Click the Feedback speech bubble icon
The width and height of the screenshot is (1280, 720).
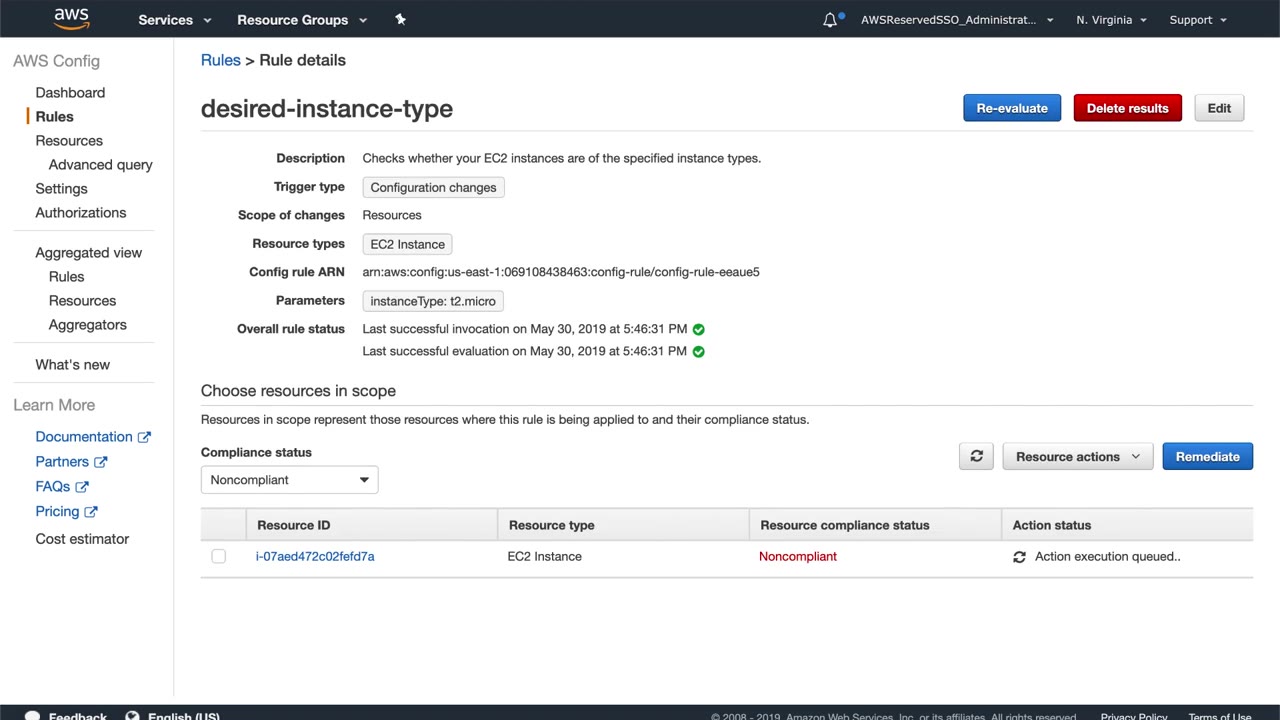click(x=32, y=715)
